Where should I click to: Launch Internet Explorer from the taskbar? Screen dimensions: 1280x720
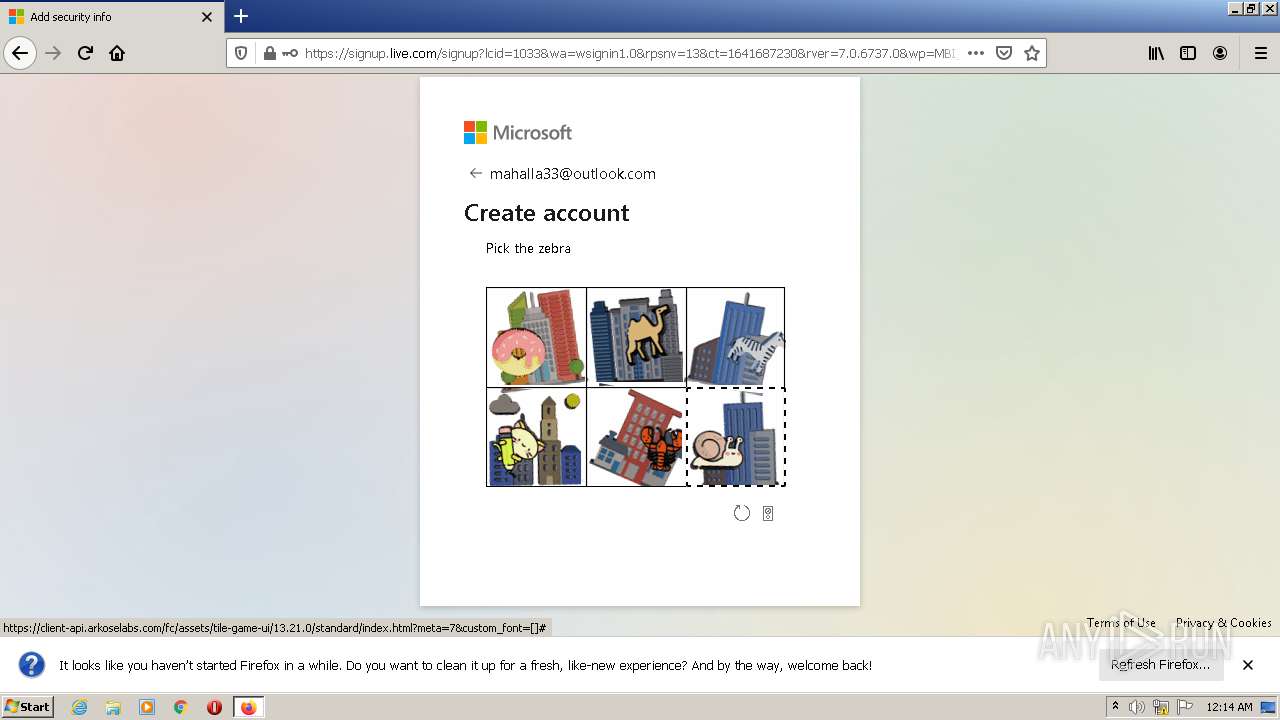tap(79, 707)
